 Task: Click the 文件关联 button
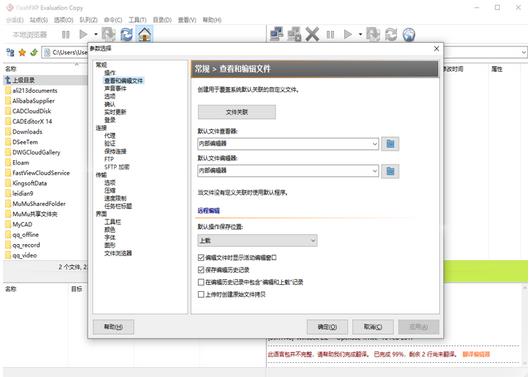pos(237,112)
